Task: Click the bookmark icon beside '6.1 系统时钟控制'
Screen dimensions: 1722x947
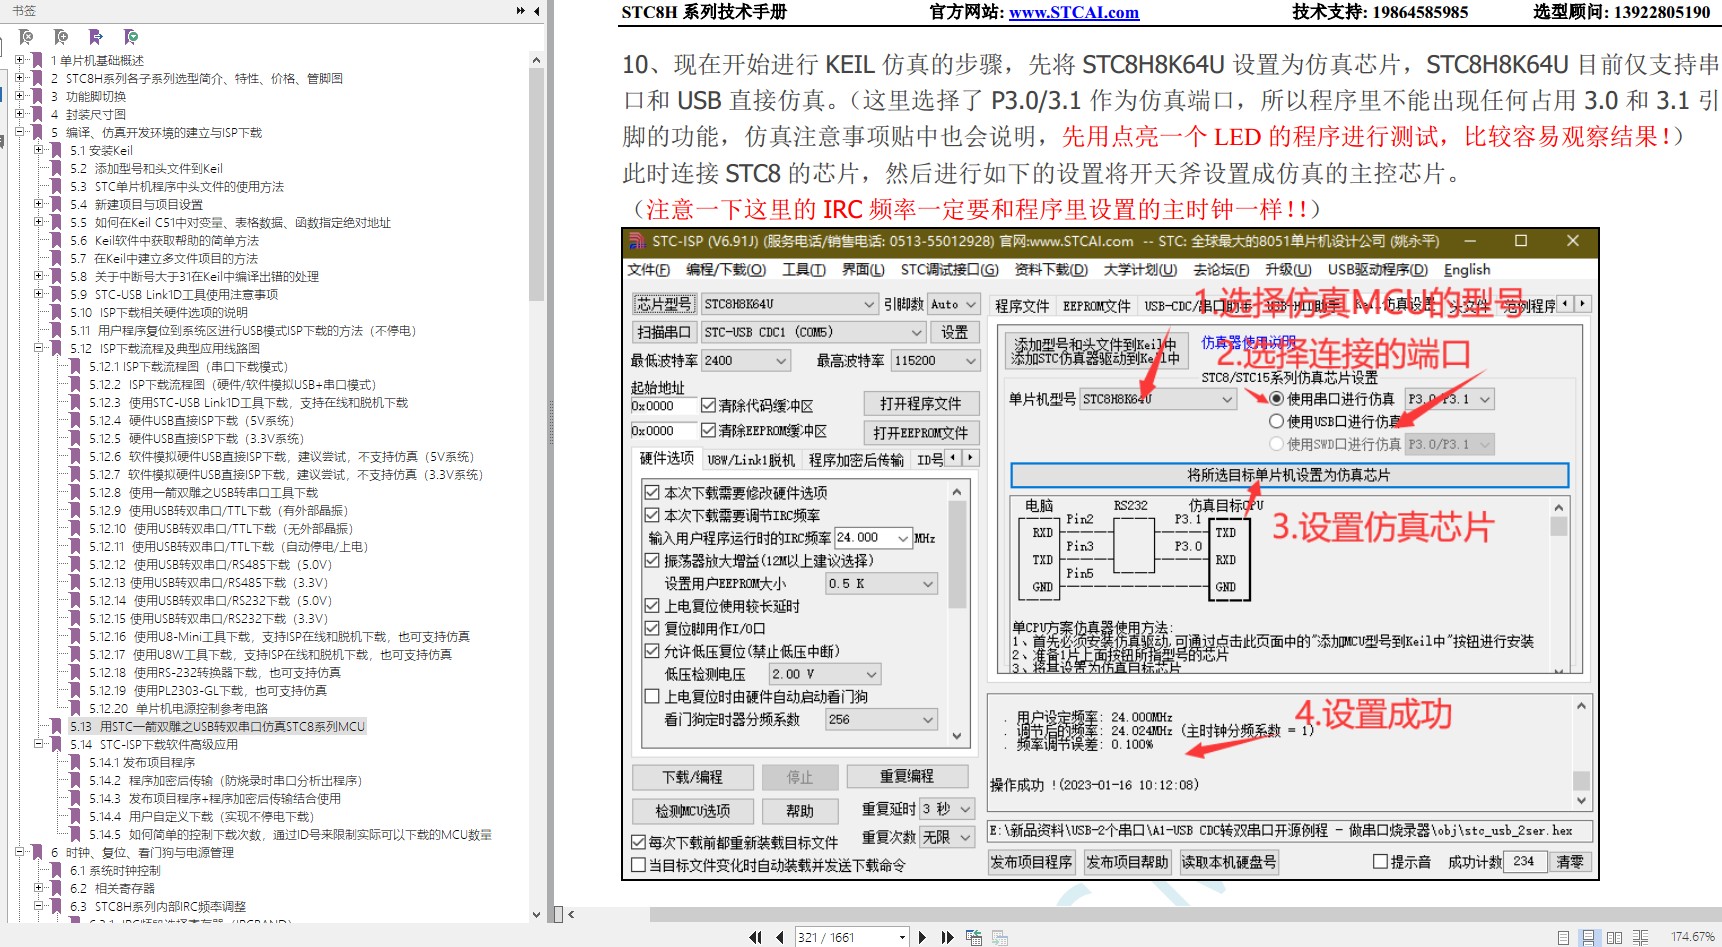Action: point(56,870)
